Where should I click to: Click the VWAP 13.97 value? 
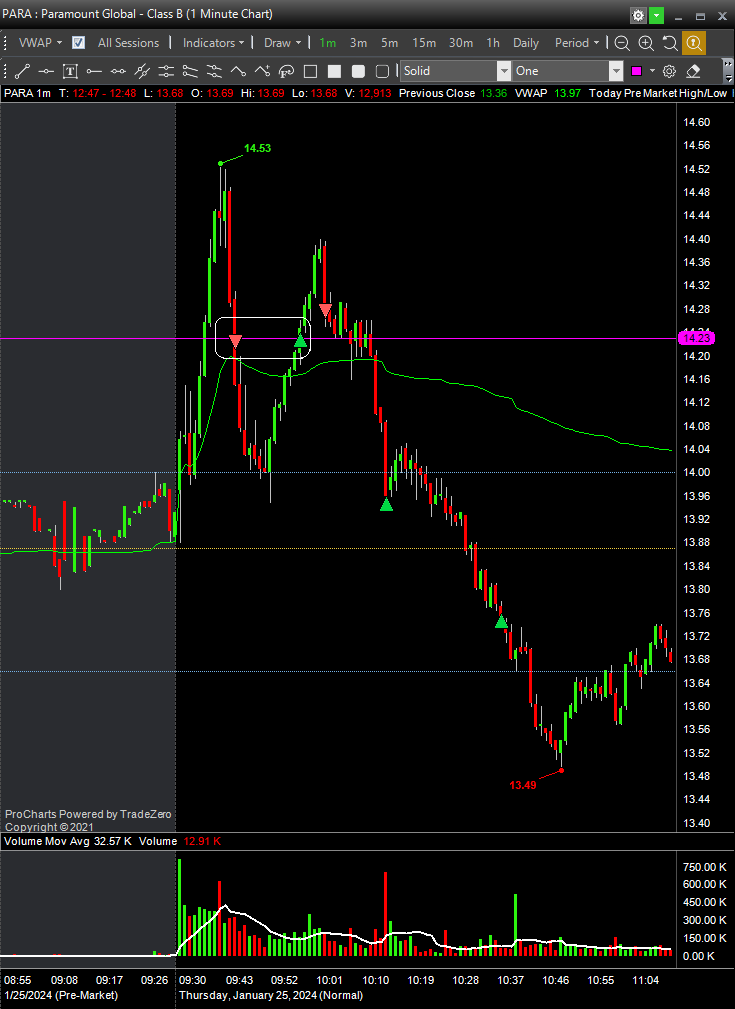(x=567, y=93)
